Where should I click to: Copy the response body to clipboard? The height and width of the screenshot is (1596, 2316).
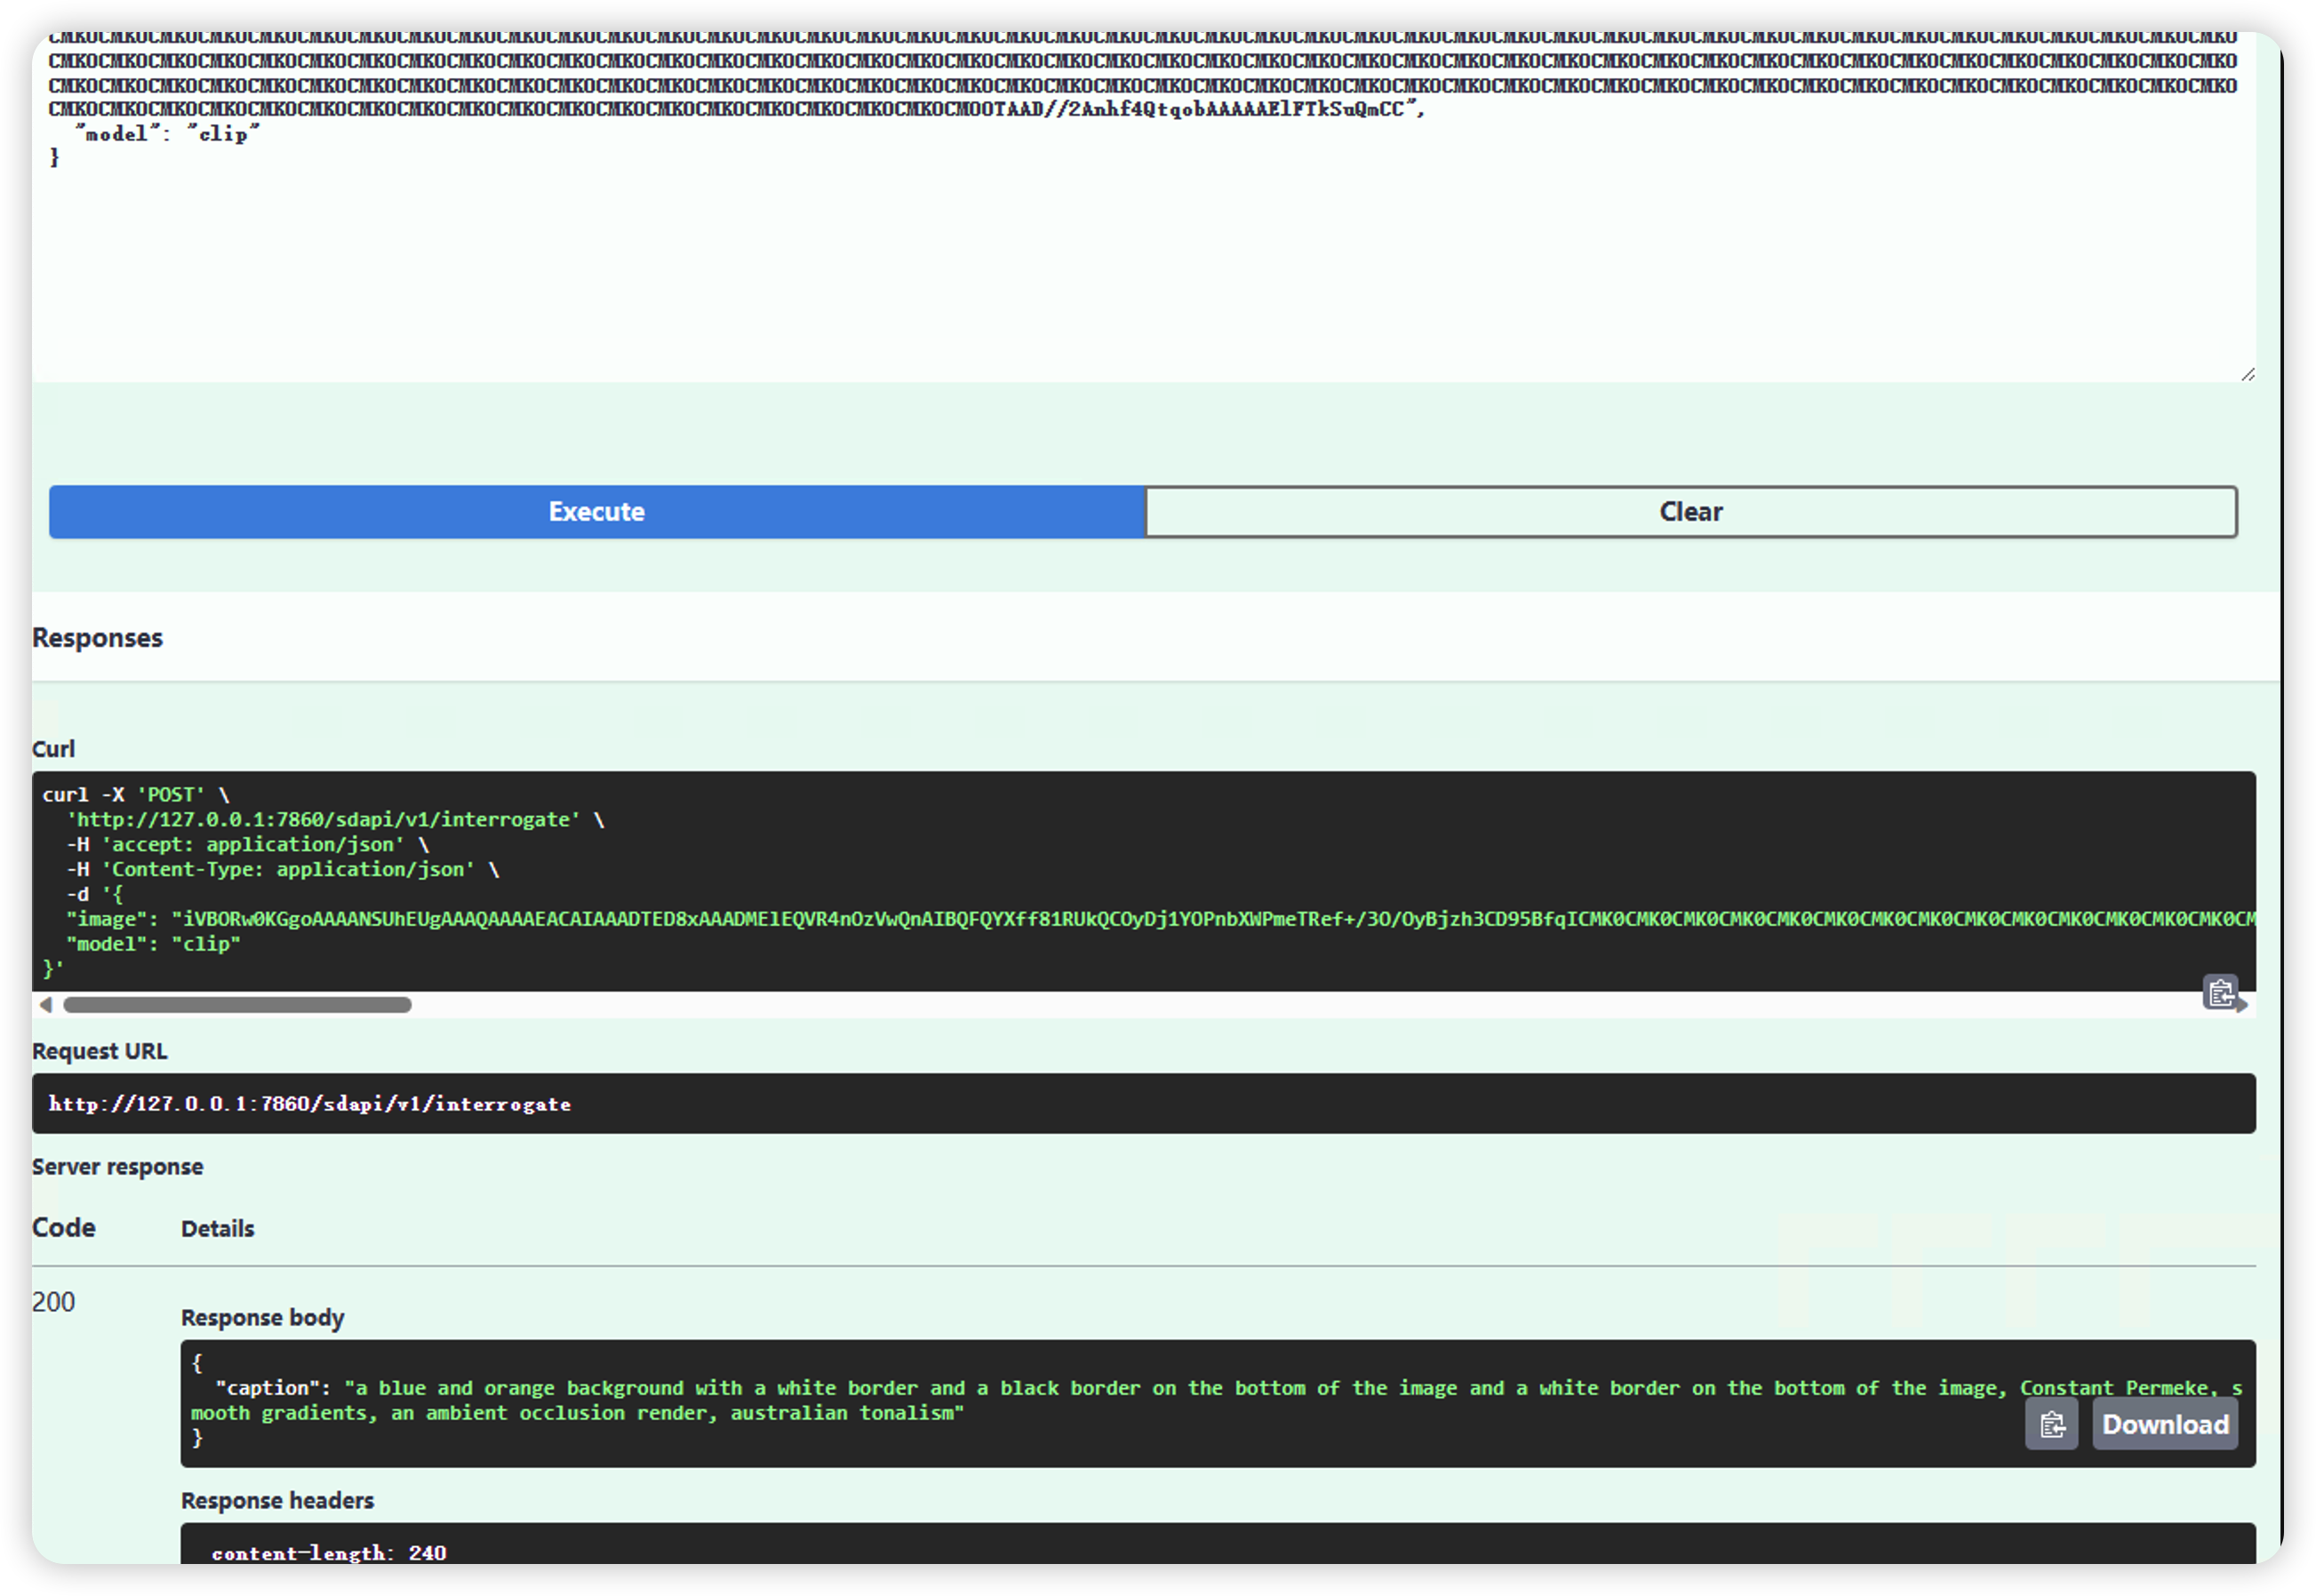click(2051, 1424)
